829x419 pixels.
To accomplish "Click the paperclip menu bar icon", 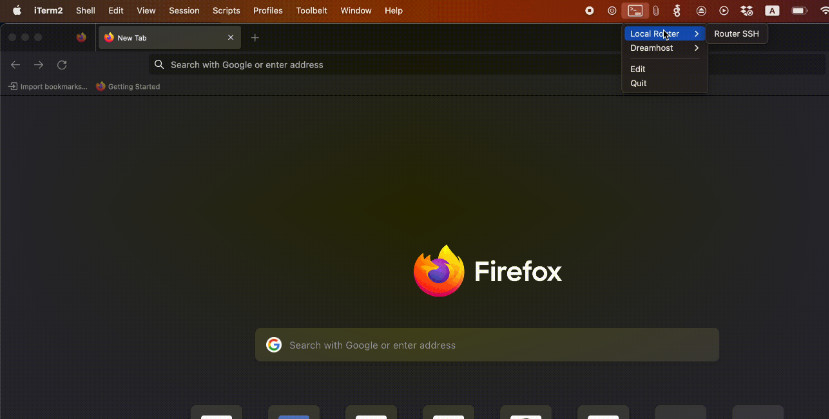I will click(x=656, y=11).
